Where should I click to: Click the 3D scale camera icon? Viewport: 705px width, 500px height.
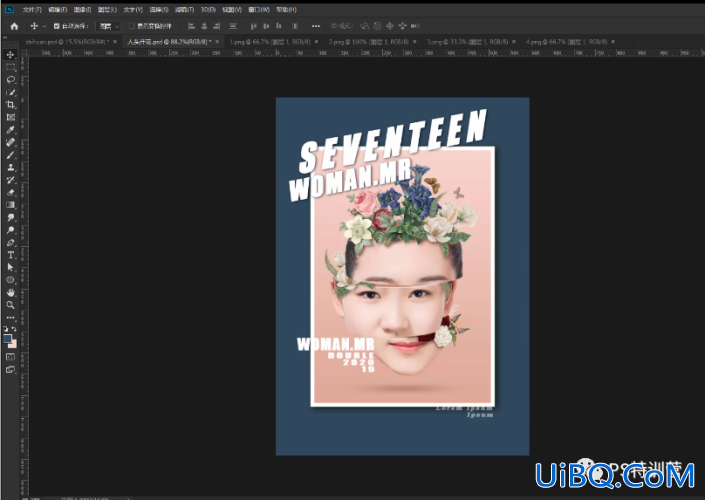pyautogui.click(x=415, y=26)
